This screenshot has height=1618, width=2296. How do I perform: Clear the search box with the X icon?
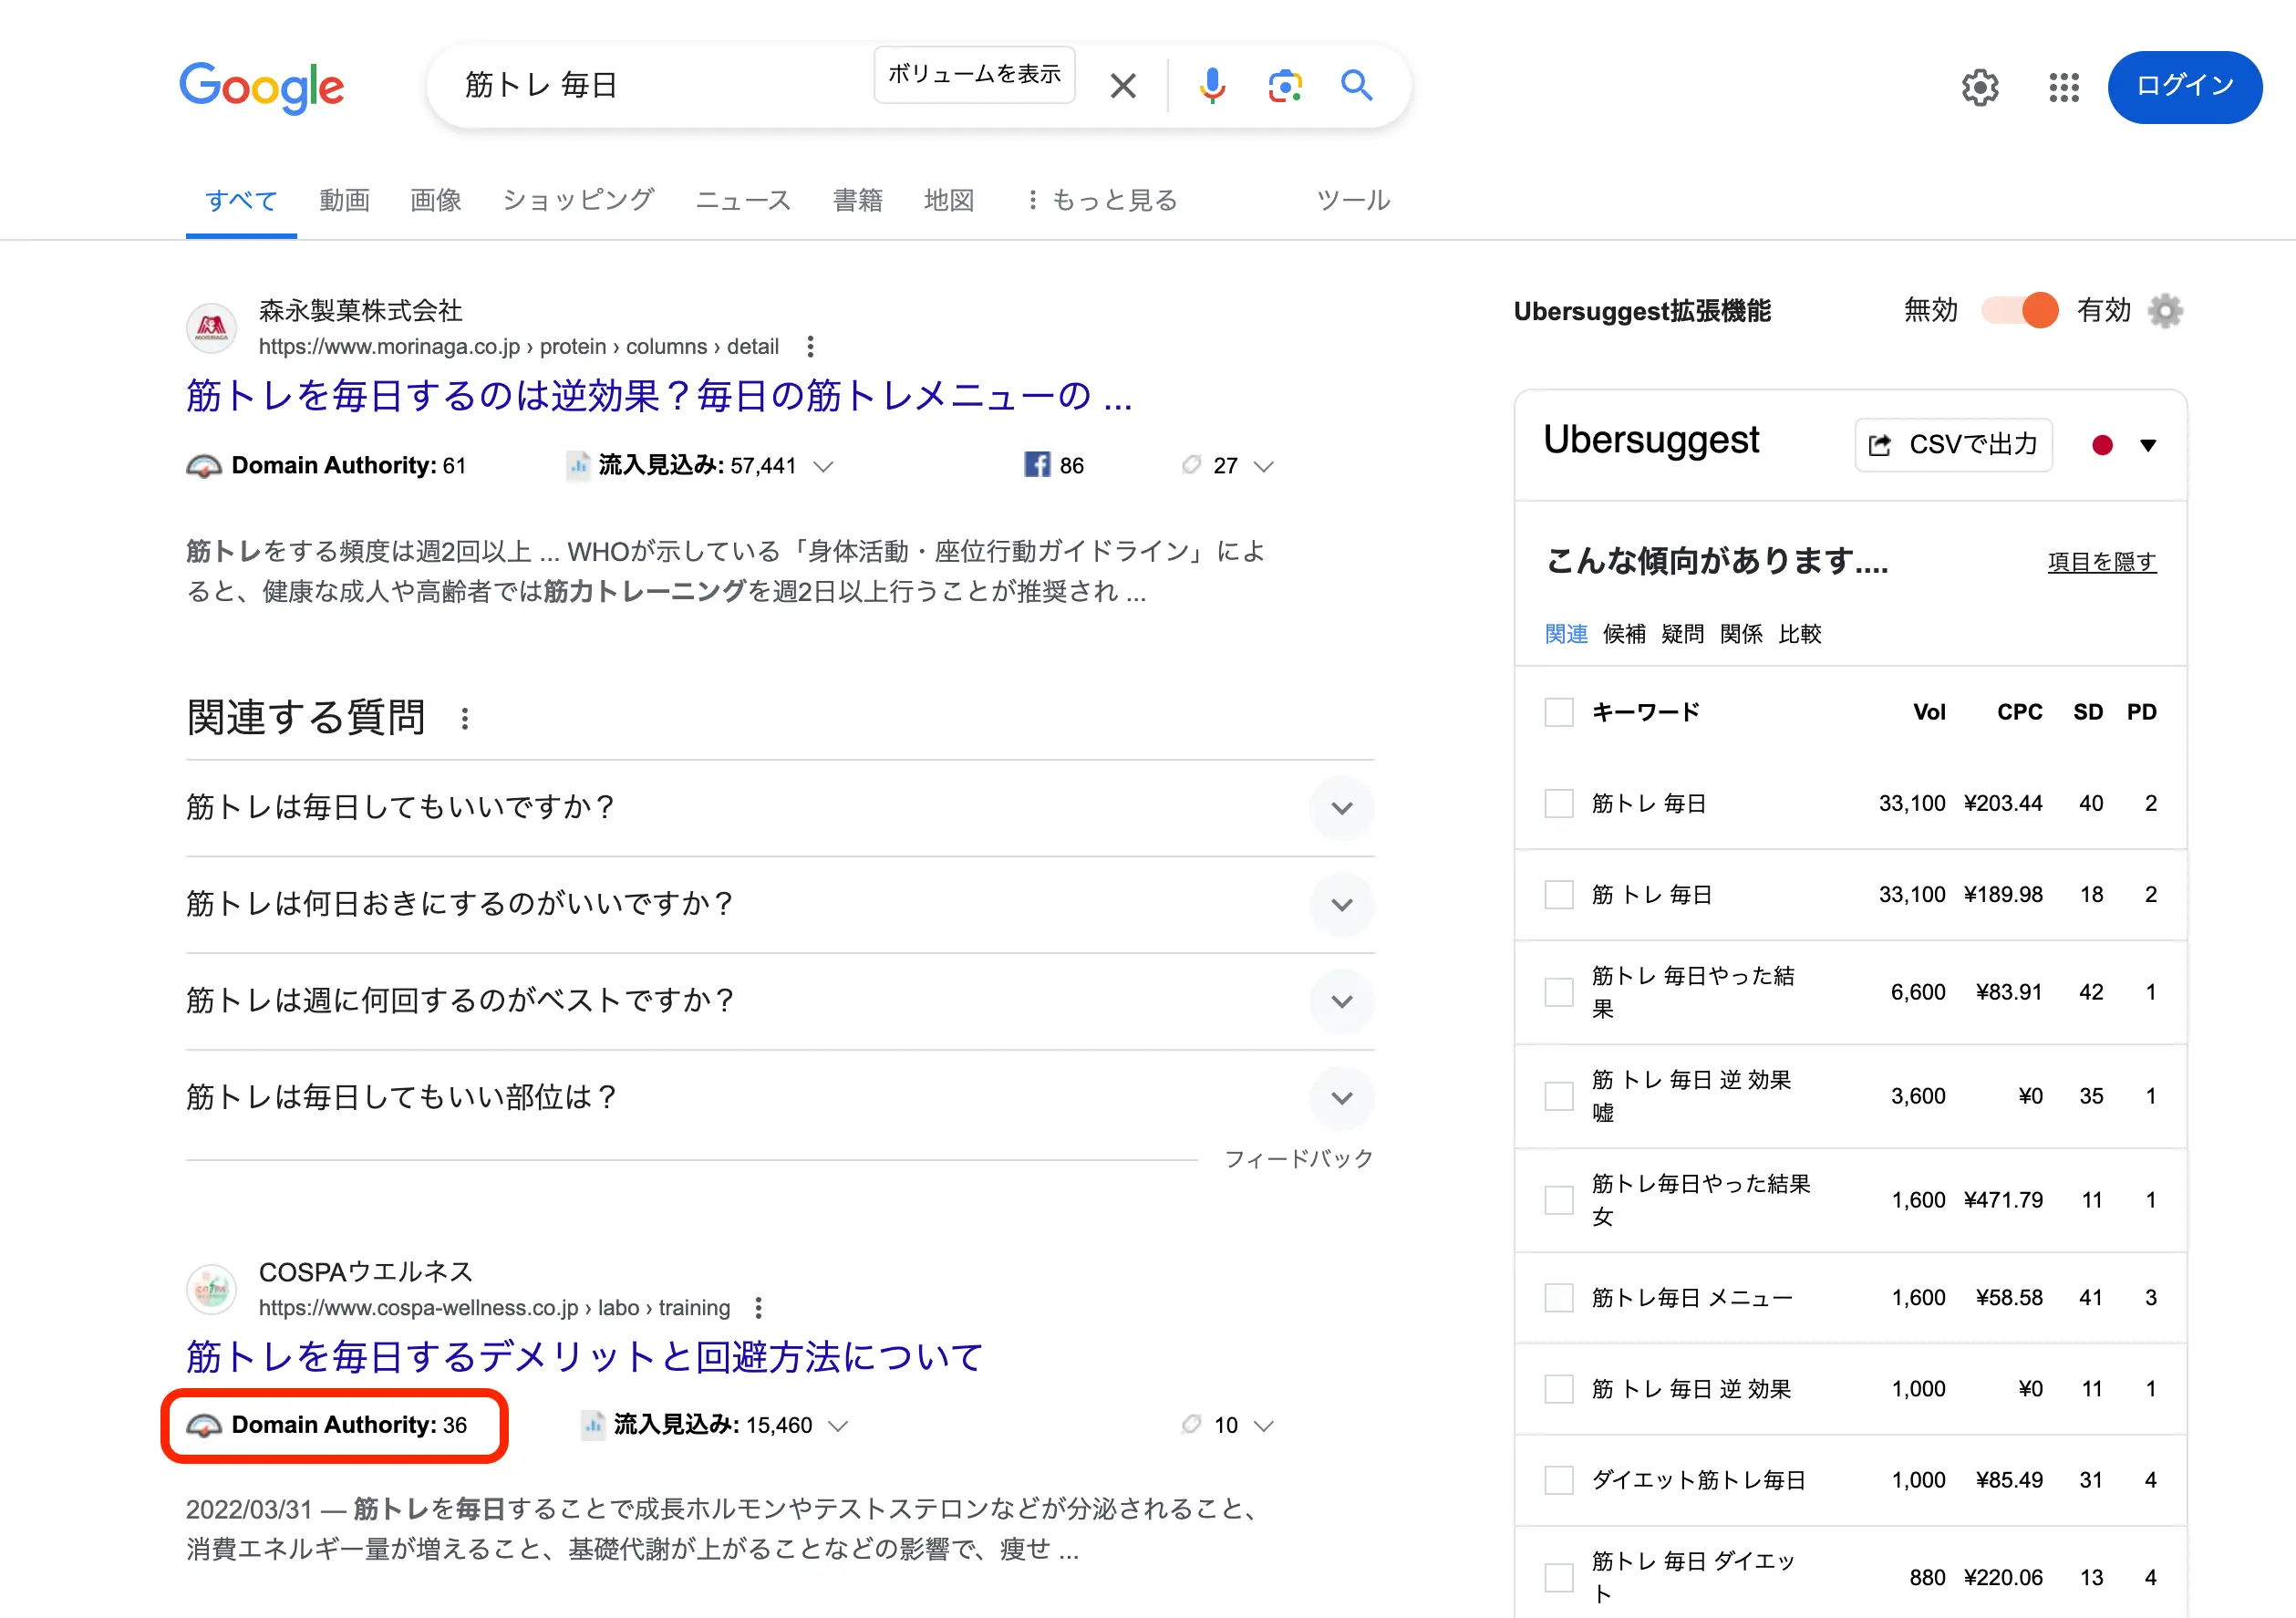[x=1123, y=86]
